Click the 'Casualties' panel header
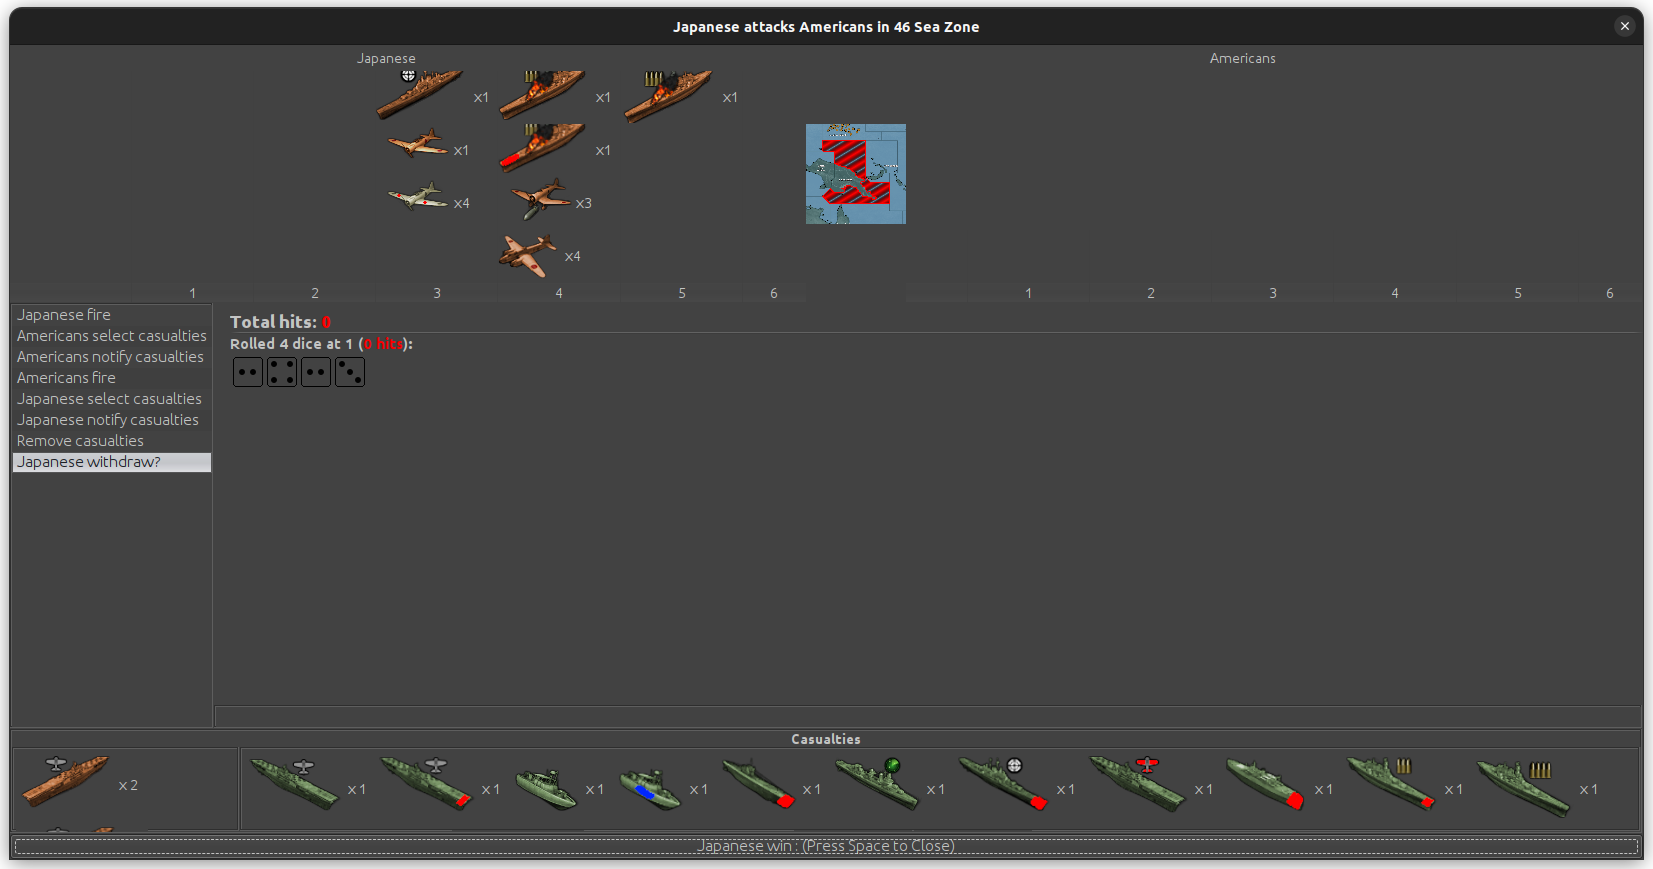1653x869 pixels. pos(826,739)
